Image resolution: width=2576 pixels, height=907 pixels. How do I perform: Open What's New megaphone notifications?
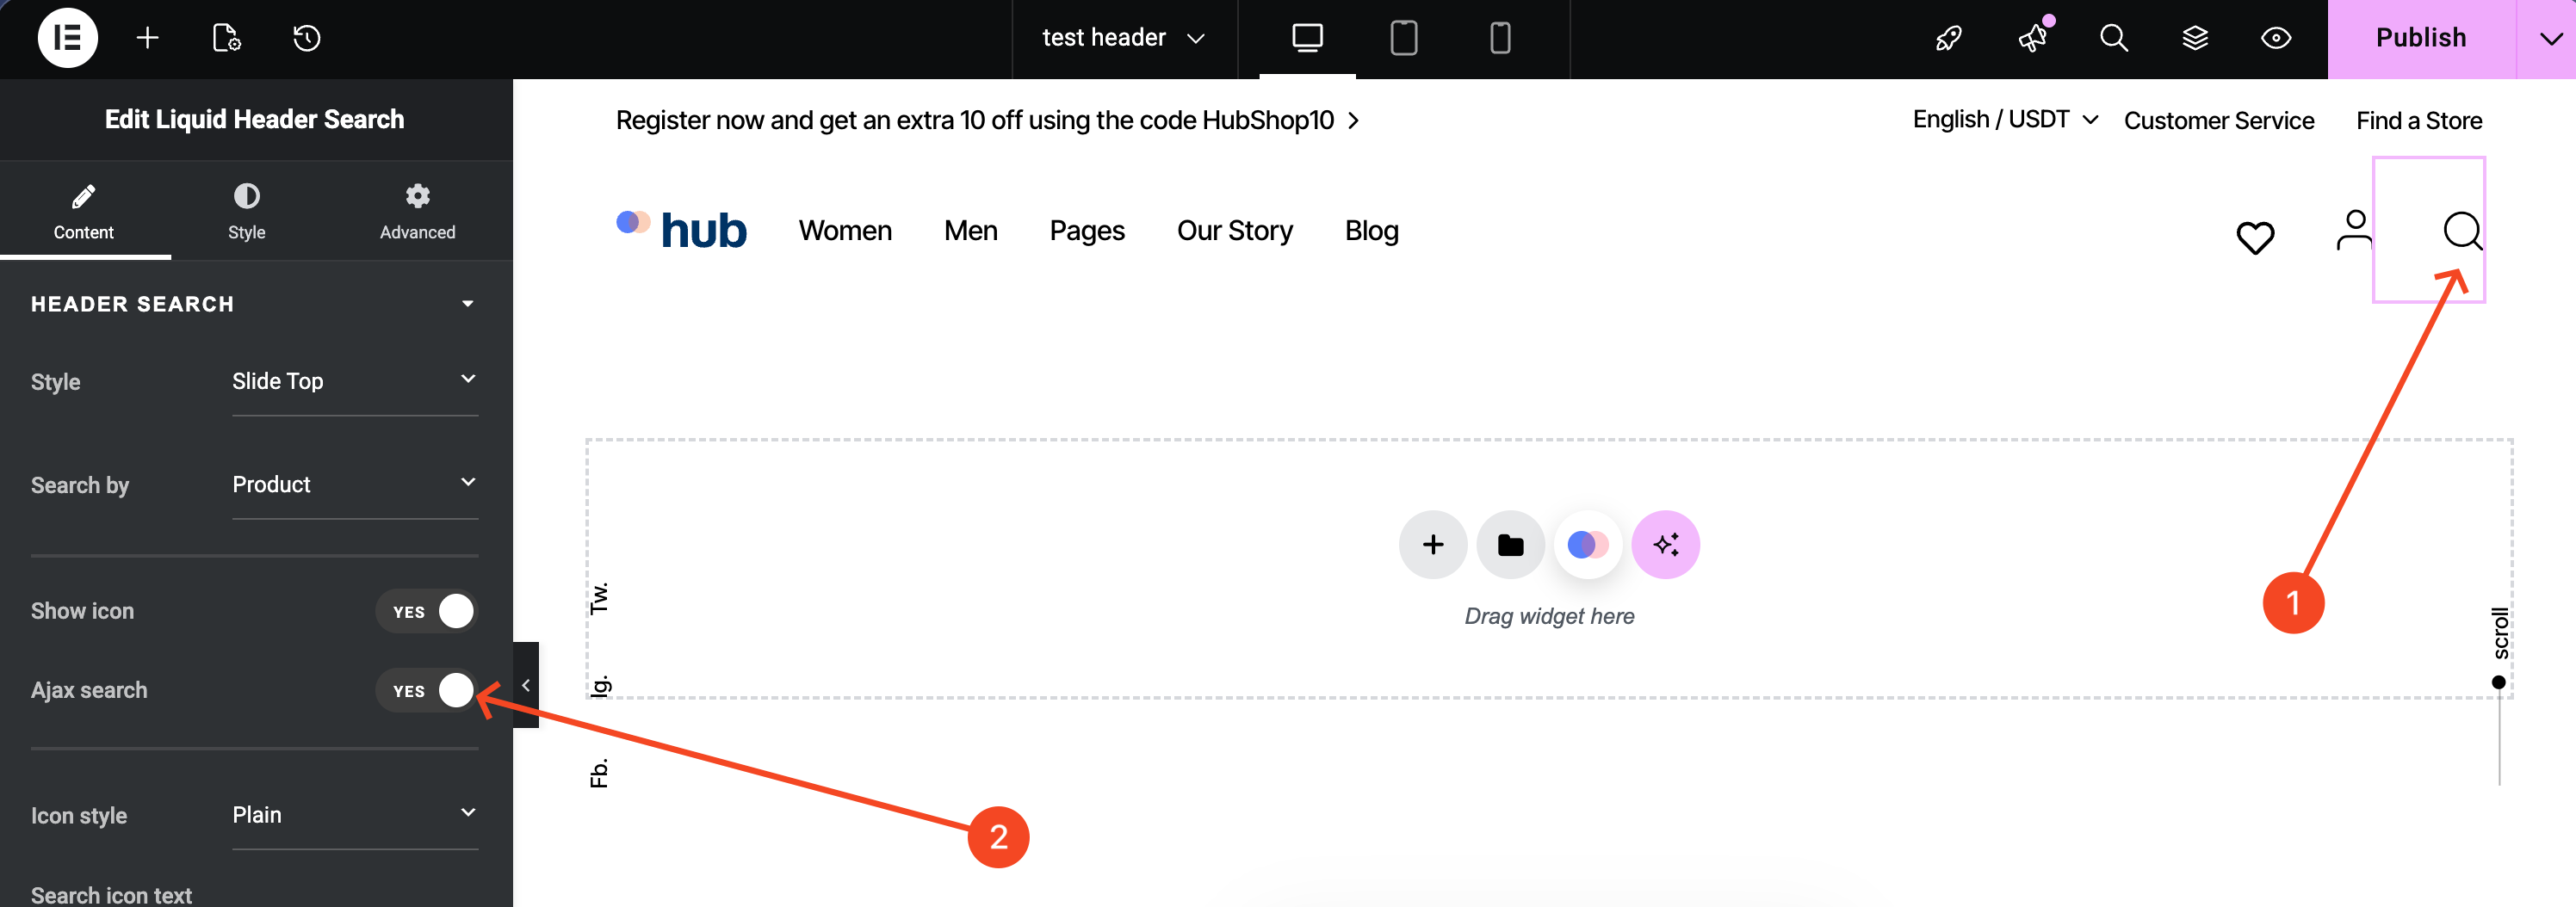2032,38
